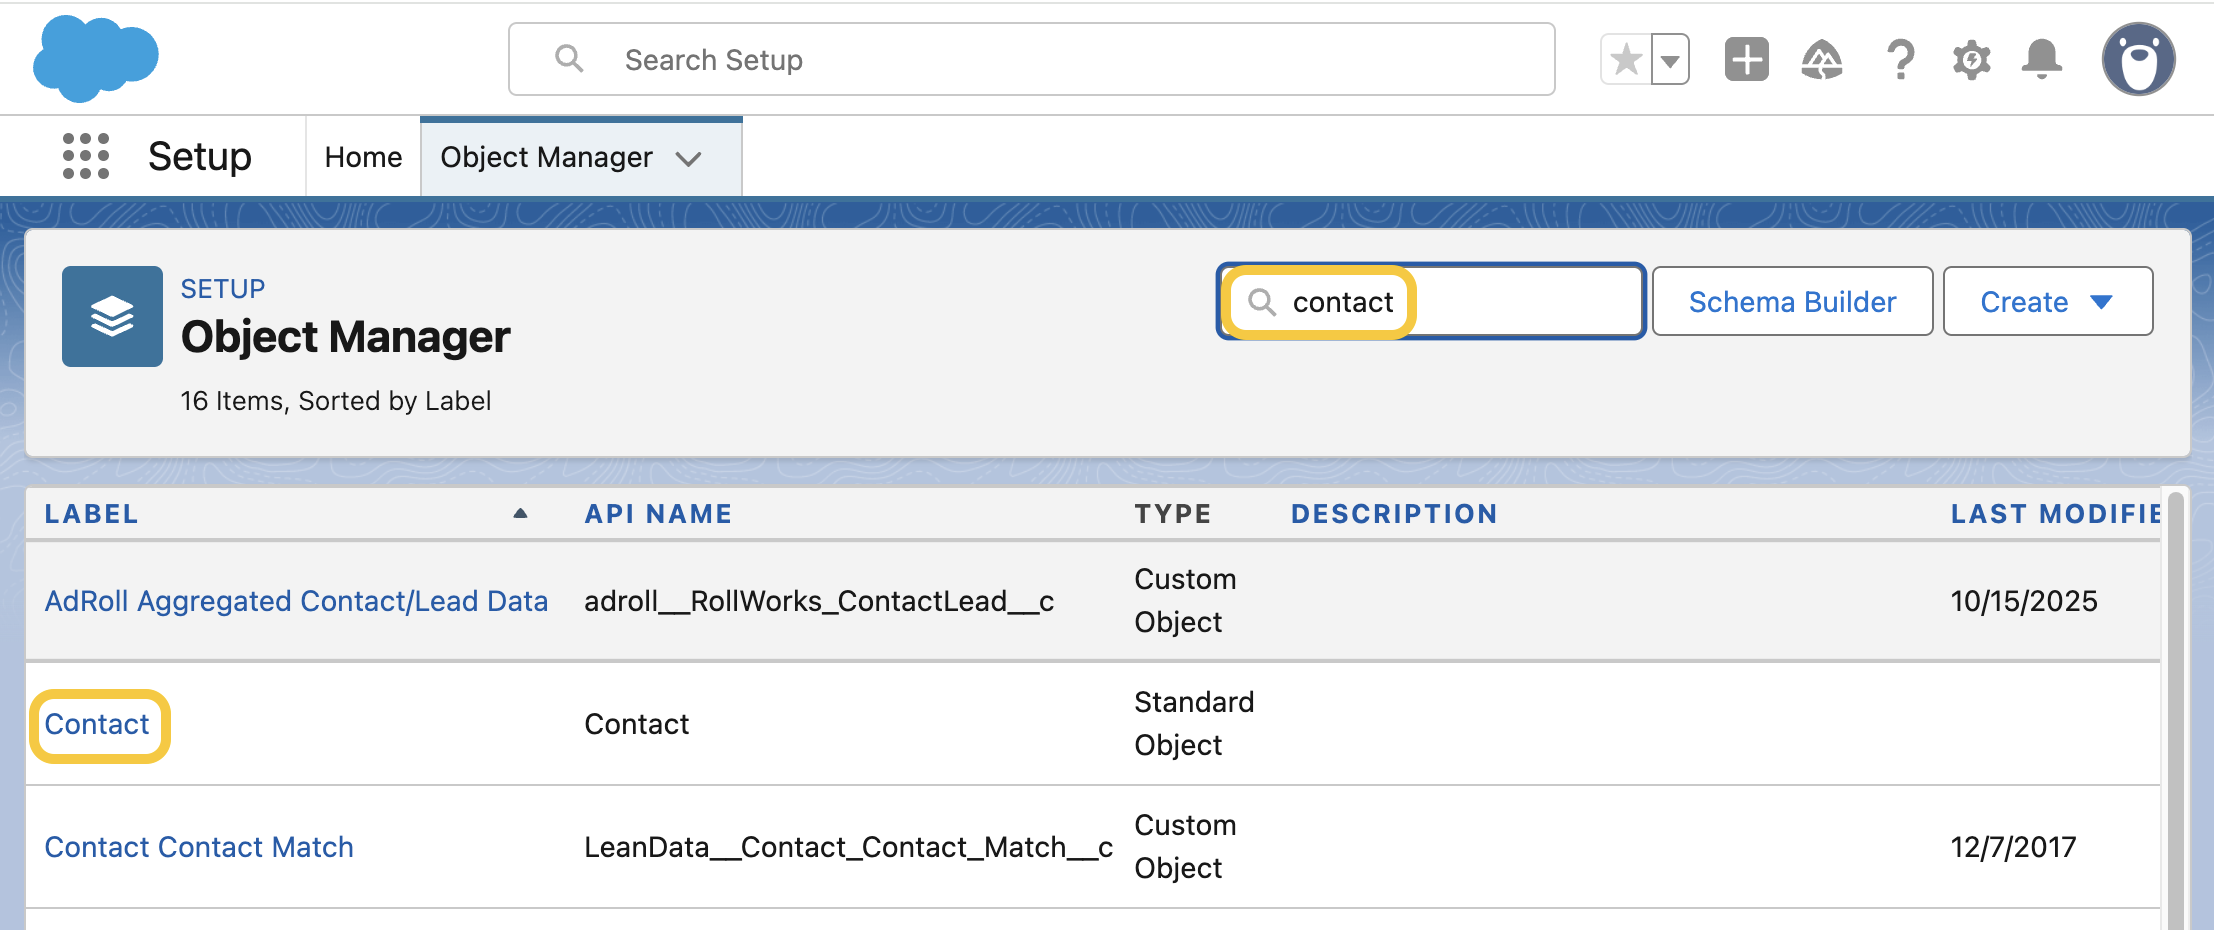Open the notifications bell
The width and height of the screenshot is (2214, 930).
point(2041,60)
